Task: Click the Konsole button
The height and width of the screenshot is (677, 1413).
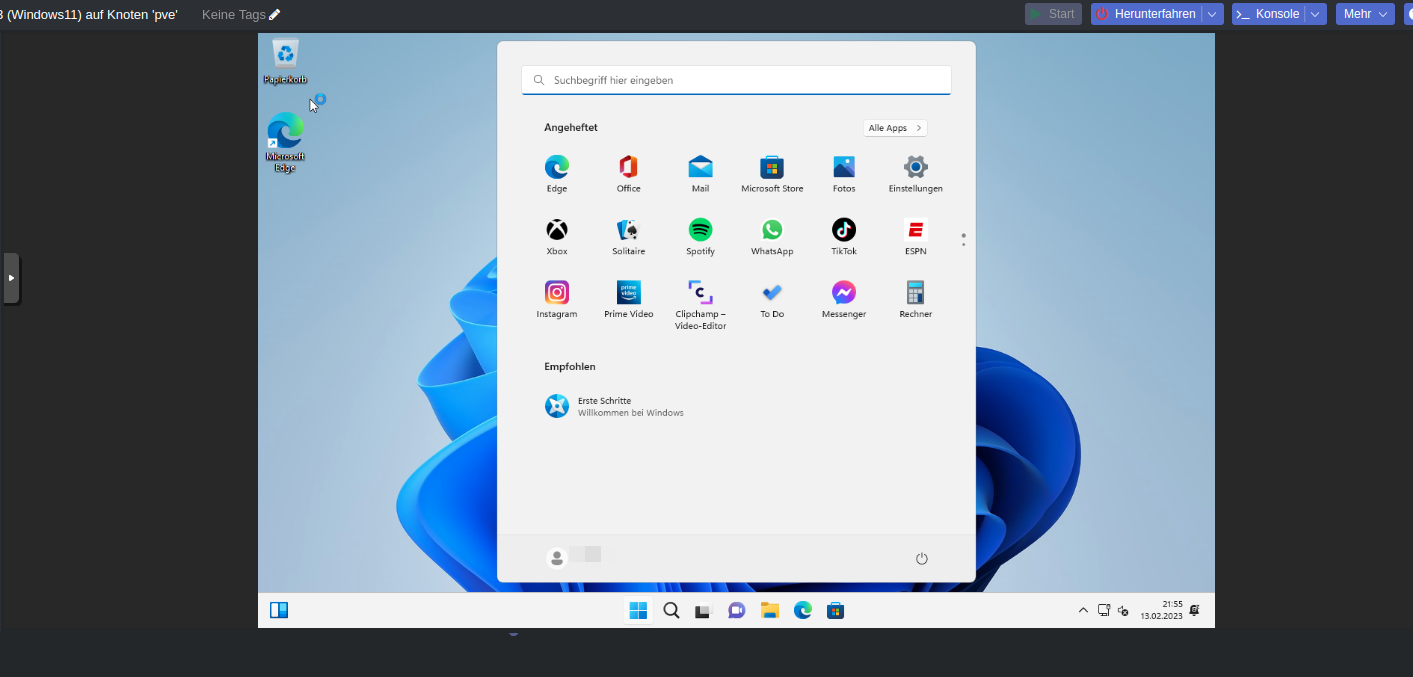Action: click(x=1269, y=14)
